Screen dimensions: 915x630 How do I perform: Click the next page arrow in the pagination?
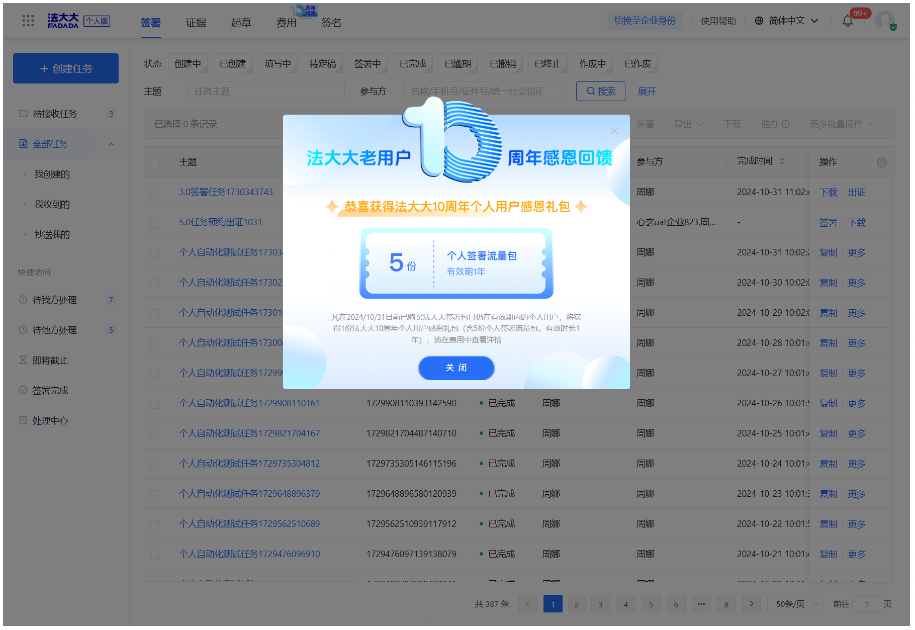pos(752,604)
